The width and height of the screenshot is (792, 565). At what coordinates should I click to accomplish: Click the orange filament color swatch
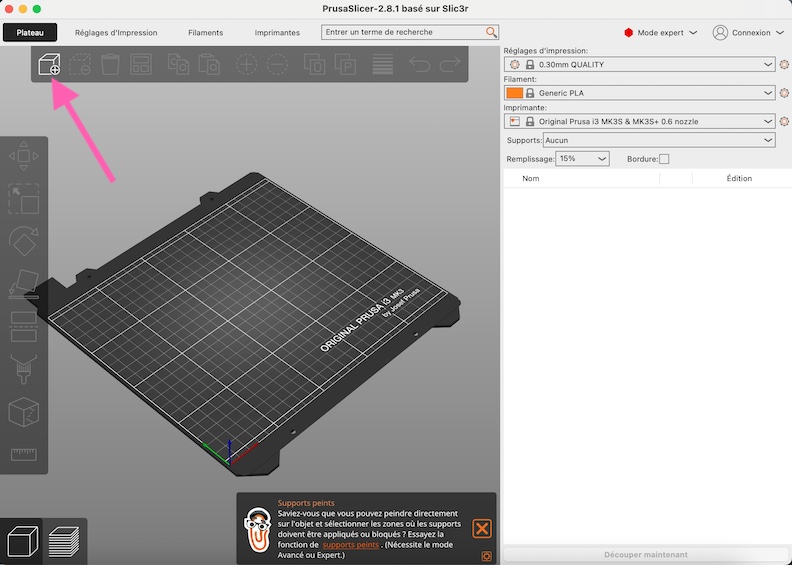tap(514, 93)
